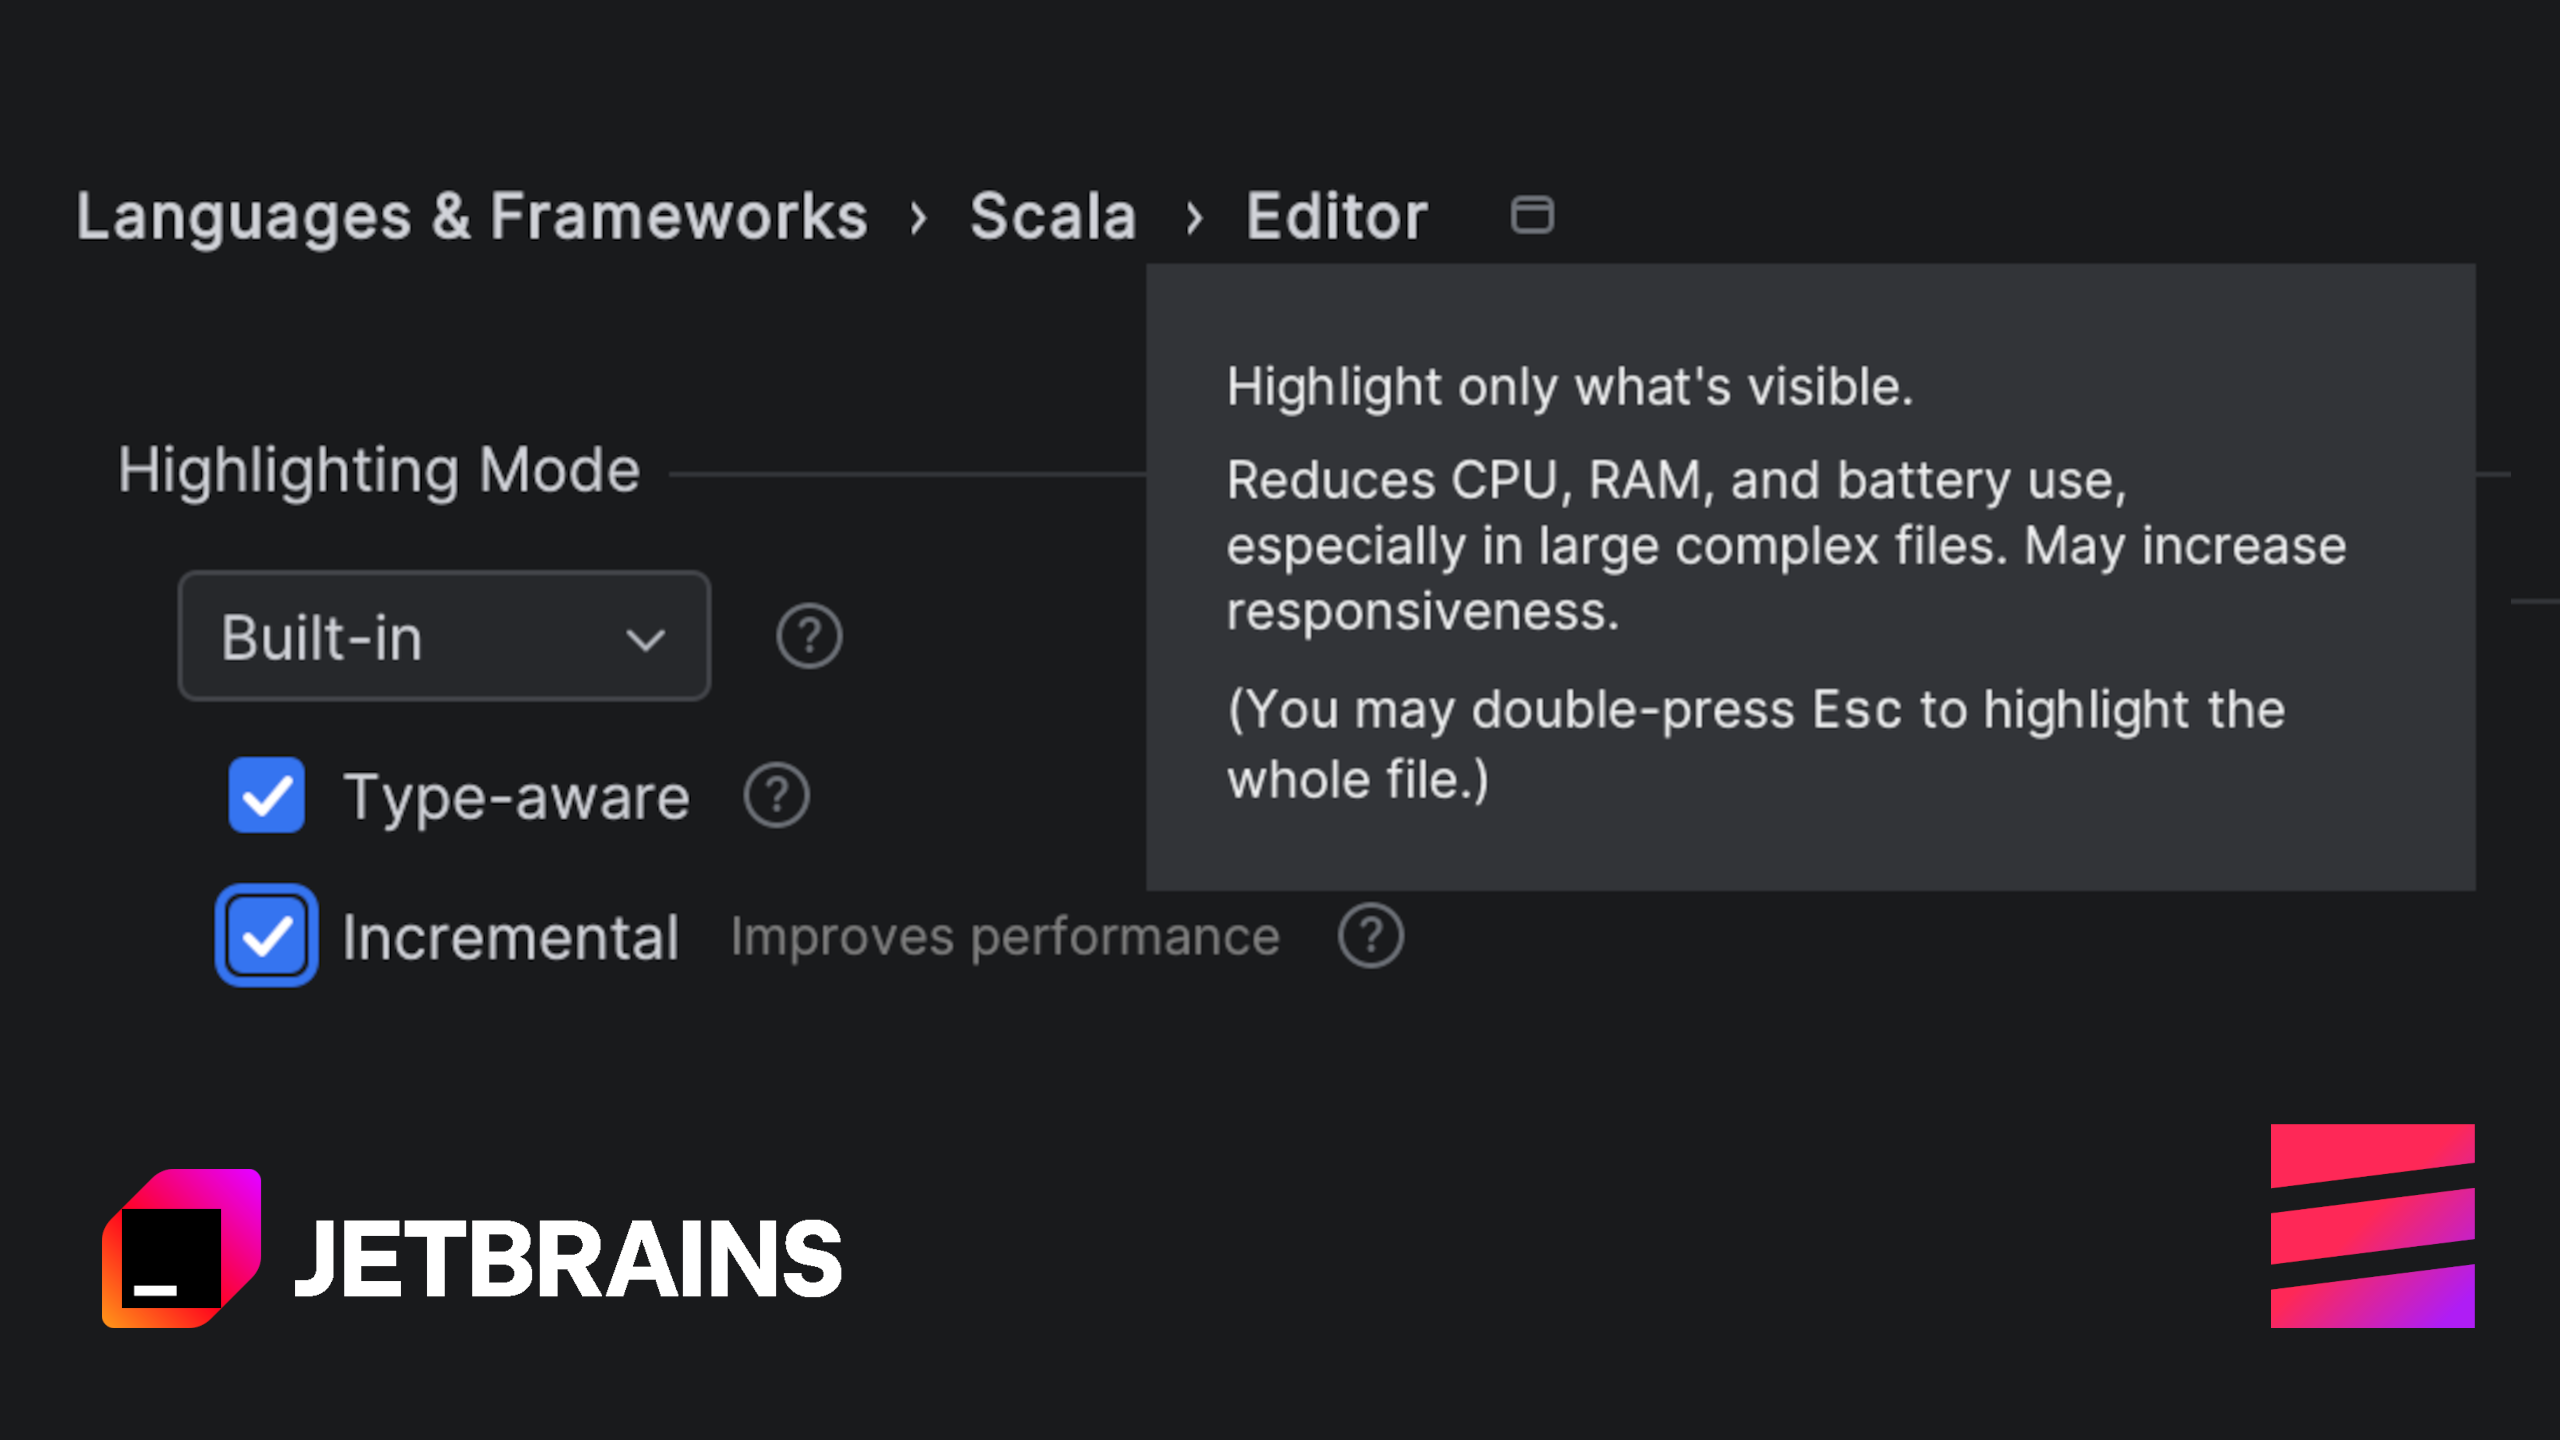Viewport: 2560px width, 1440px height.
Task: Click the breadcrumb arrow before Scala
Action: point(919,217)
